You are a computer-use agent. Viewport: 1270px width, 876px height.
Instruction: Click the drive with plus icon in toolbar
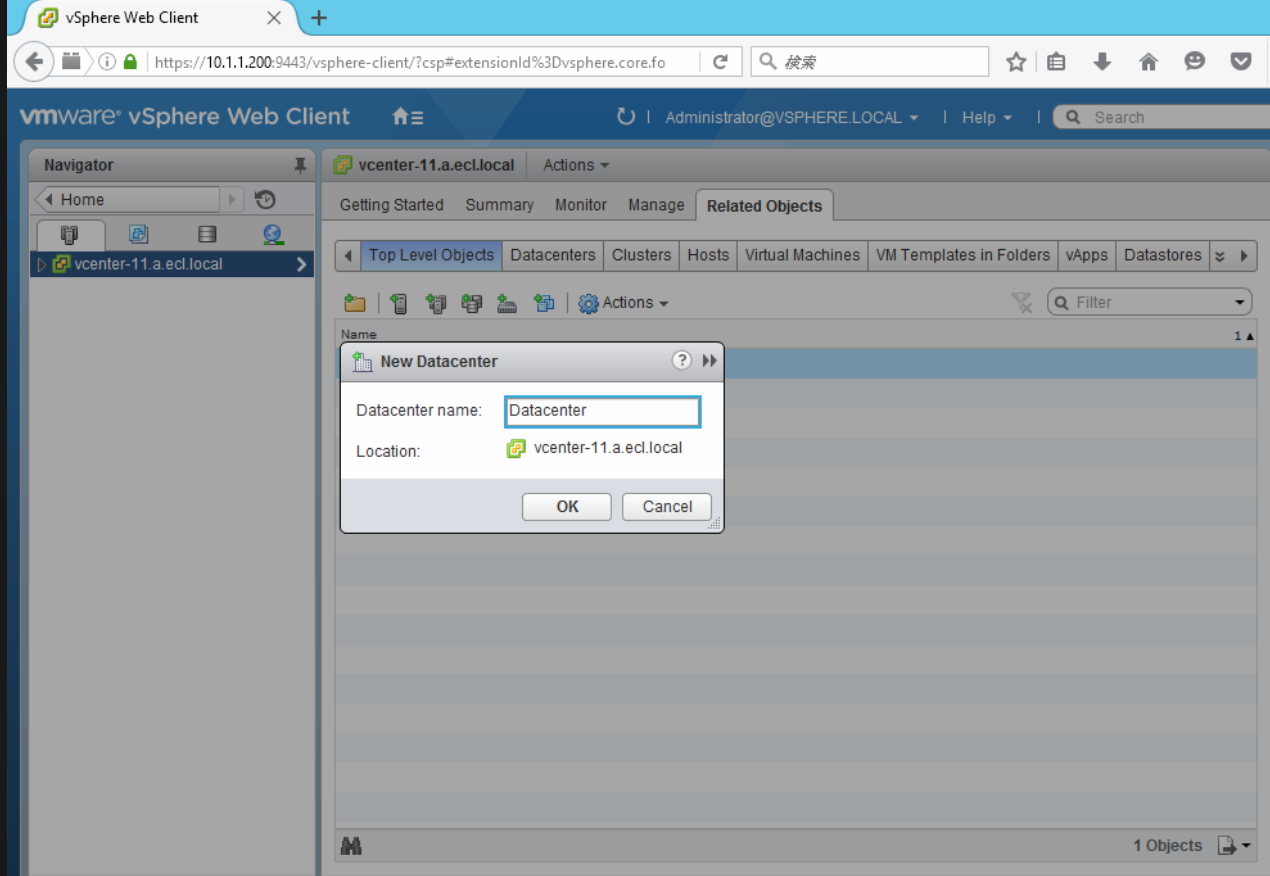pyautogui.click(x=507, y=303)
